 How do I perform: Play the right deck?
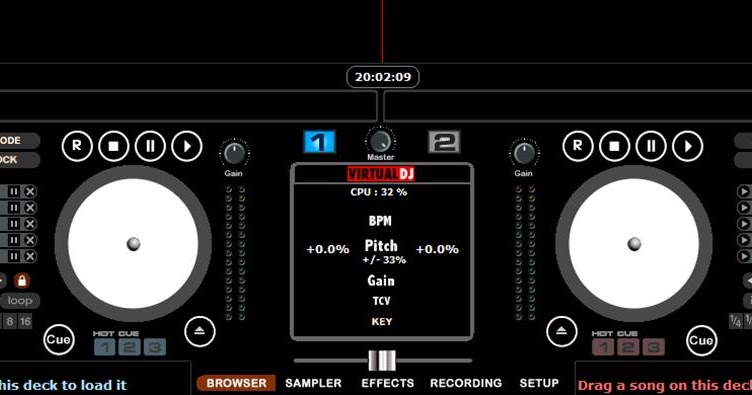point(687,146)
